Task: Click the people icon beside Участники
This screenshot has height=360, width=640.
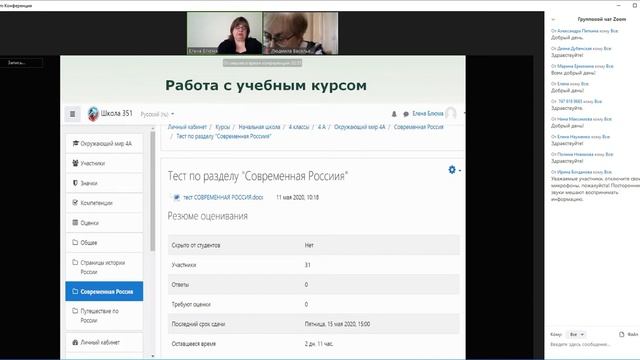Action: point(75,163)
